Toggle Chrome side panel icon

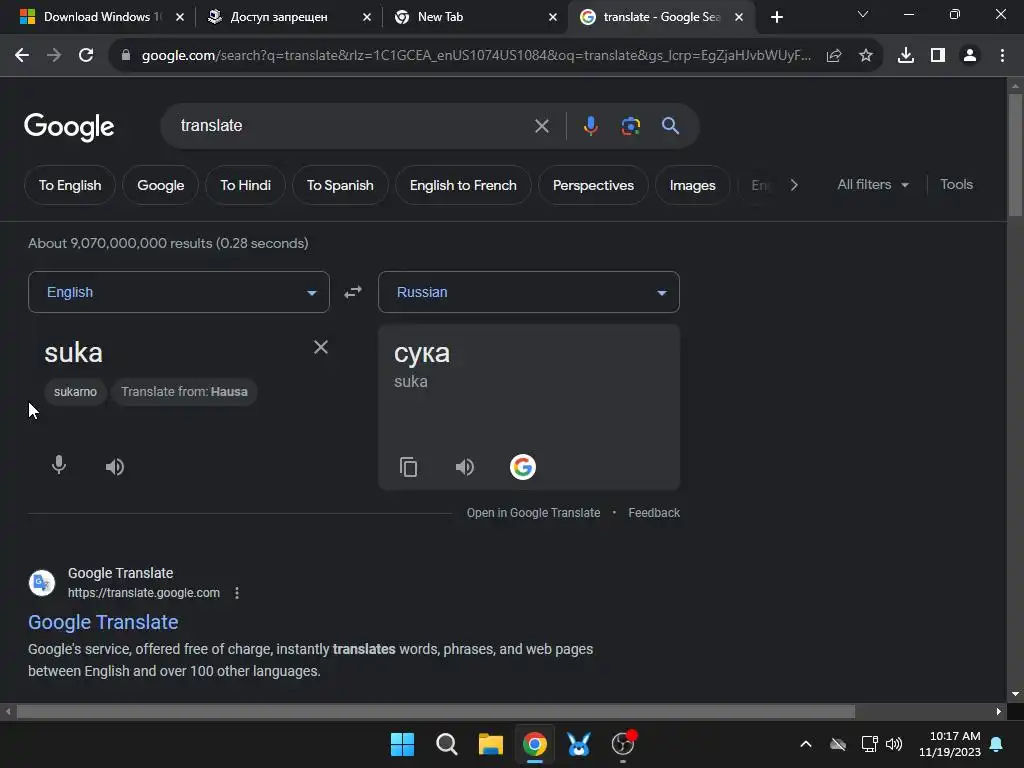[938, 56]
